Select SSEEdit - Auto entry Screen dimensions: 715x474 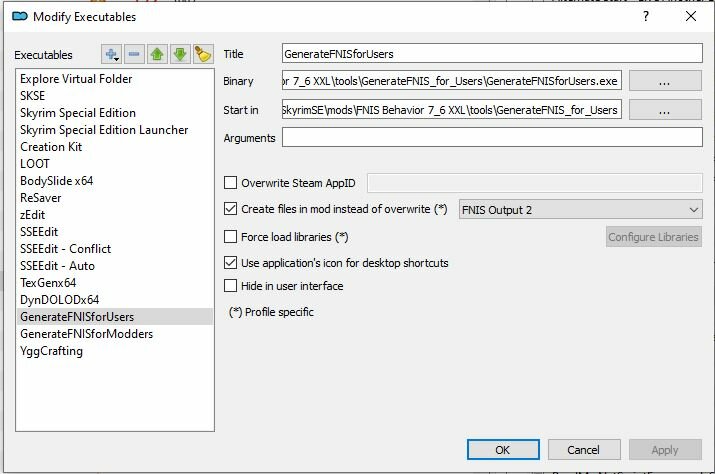pyautogui.click(x=115, y=266)
